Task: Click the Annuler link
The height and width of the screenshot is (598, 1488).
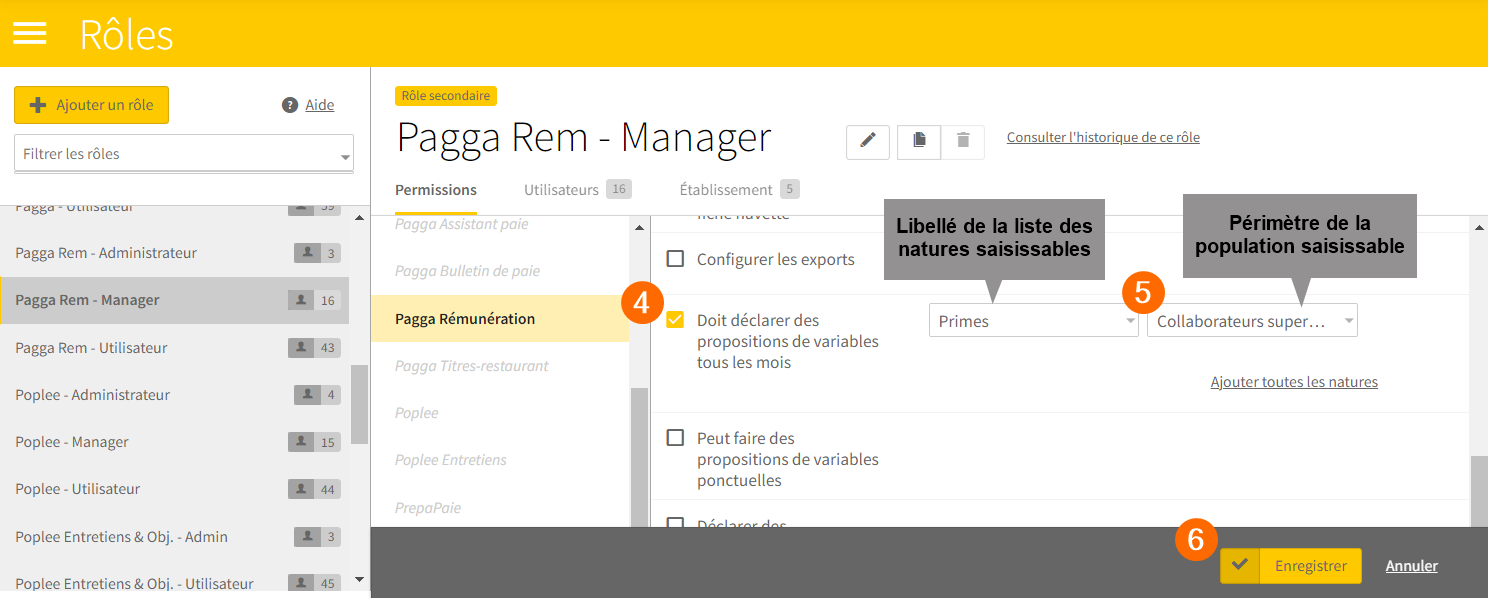Action: coord(1412,566)
